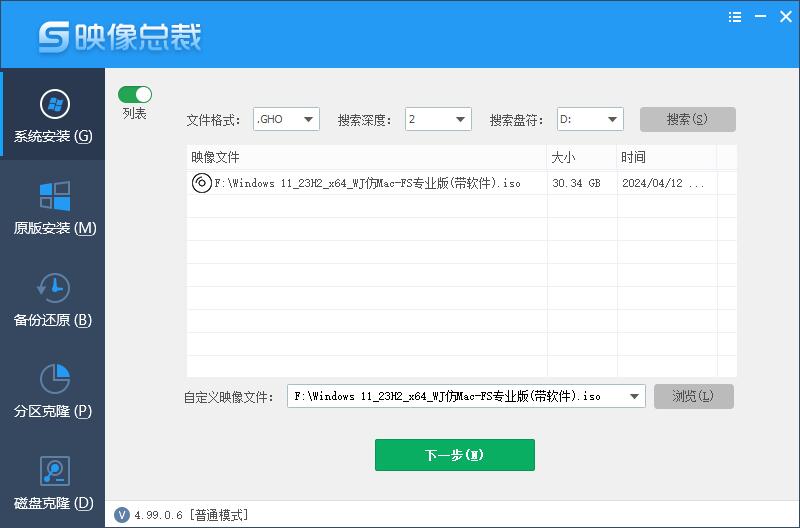Expand the 搜索盘符 drive dropdown
The width and height of the screenshot is (800, 528).
[613, 120]
